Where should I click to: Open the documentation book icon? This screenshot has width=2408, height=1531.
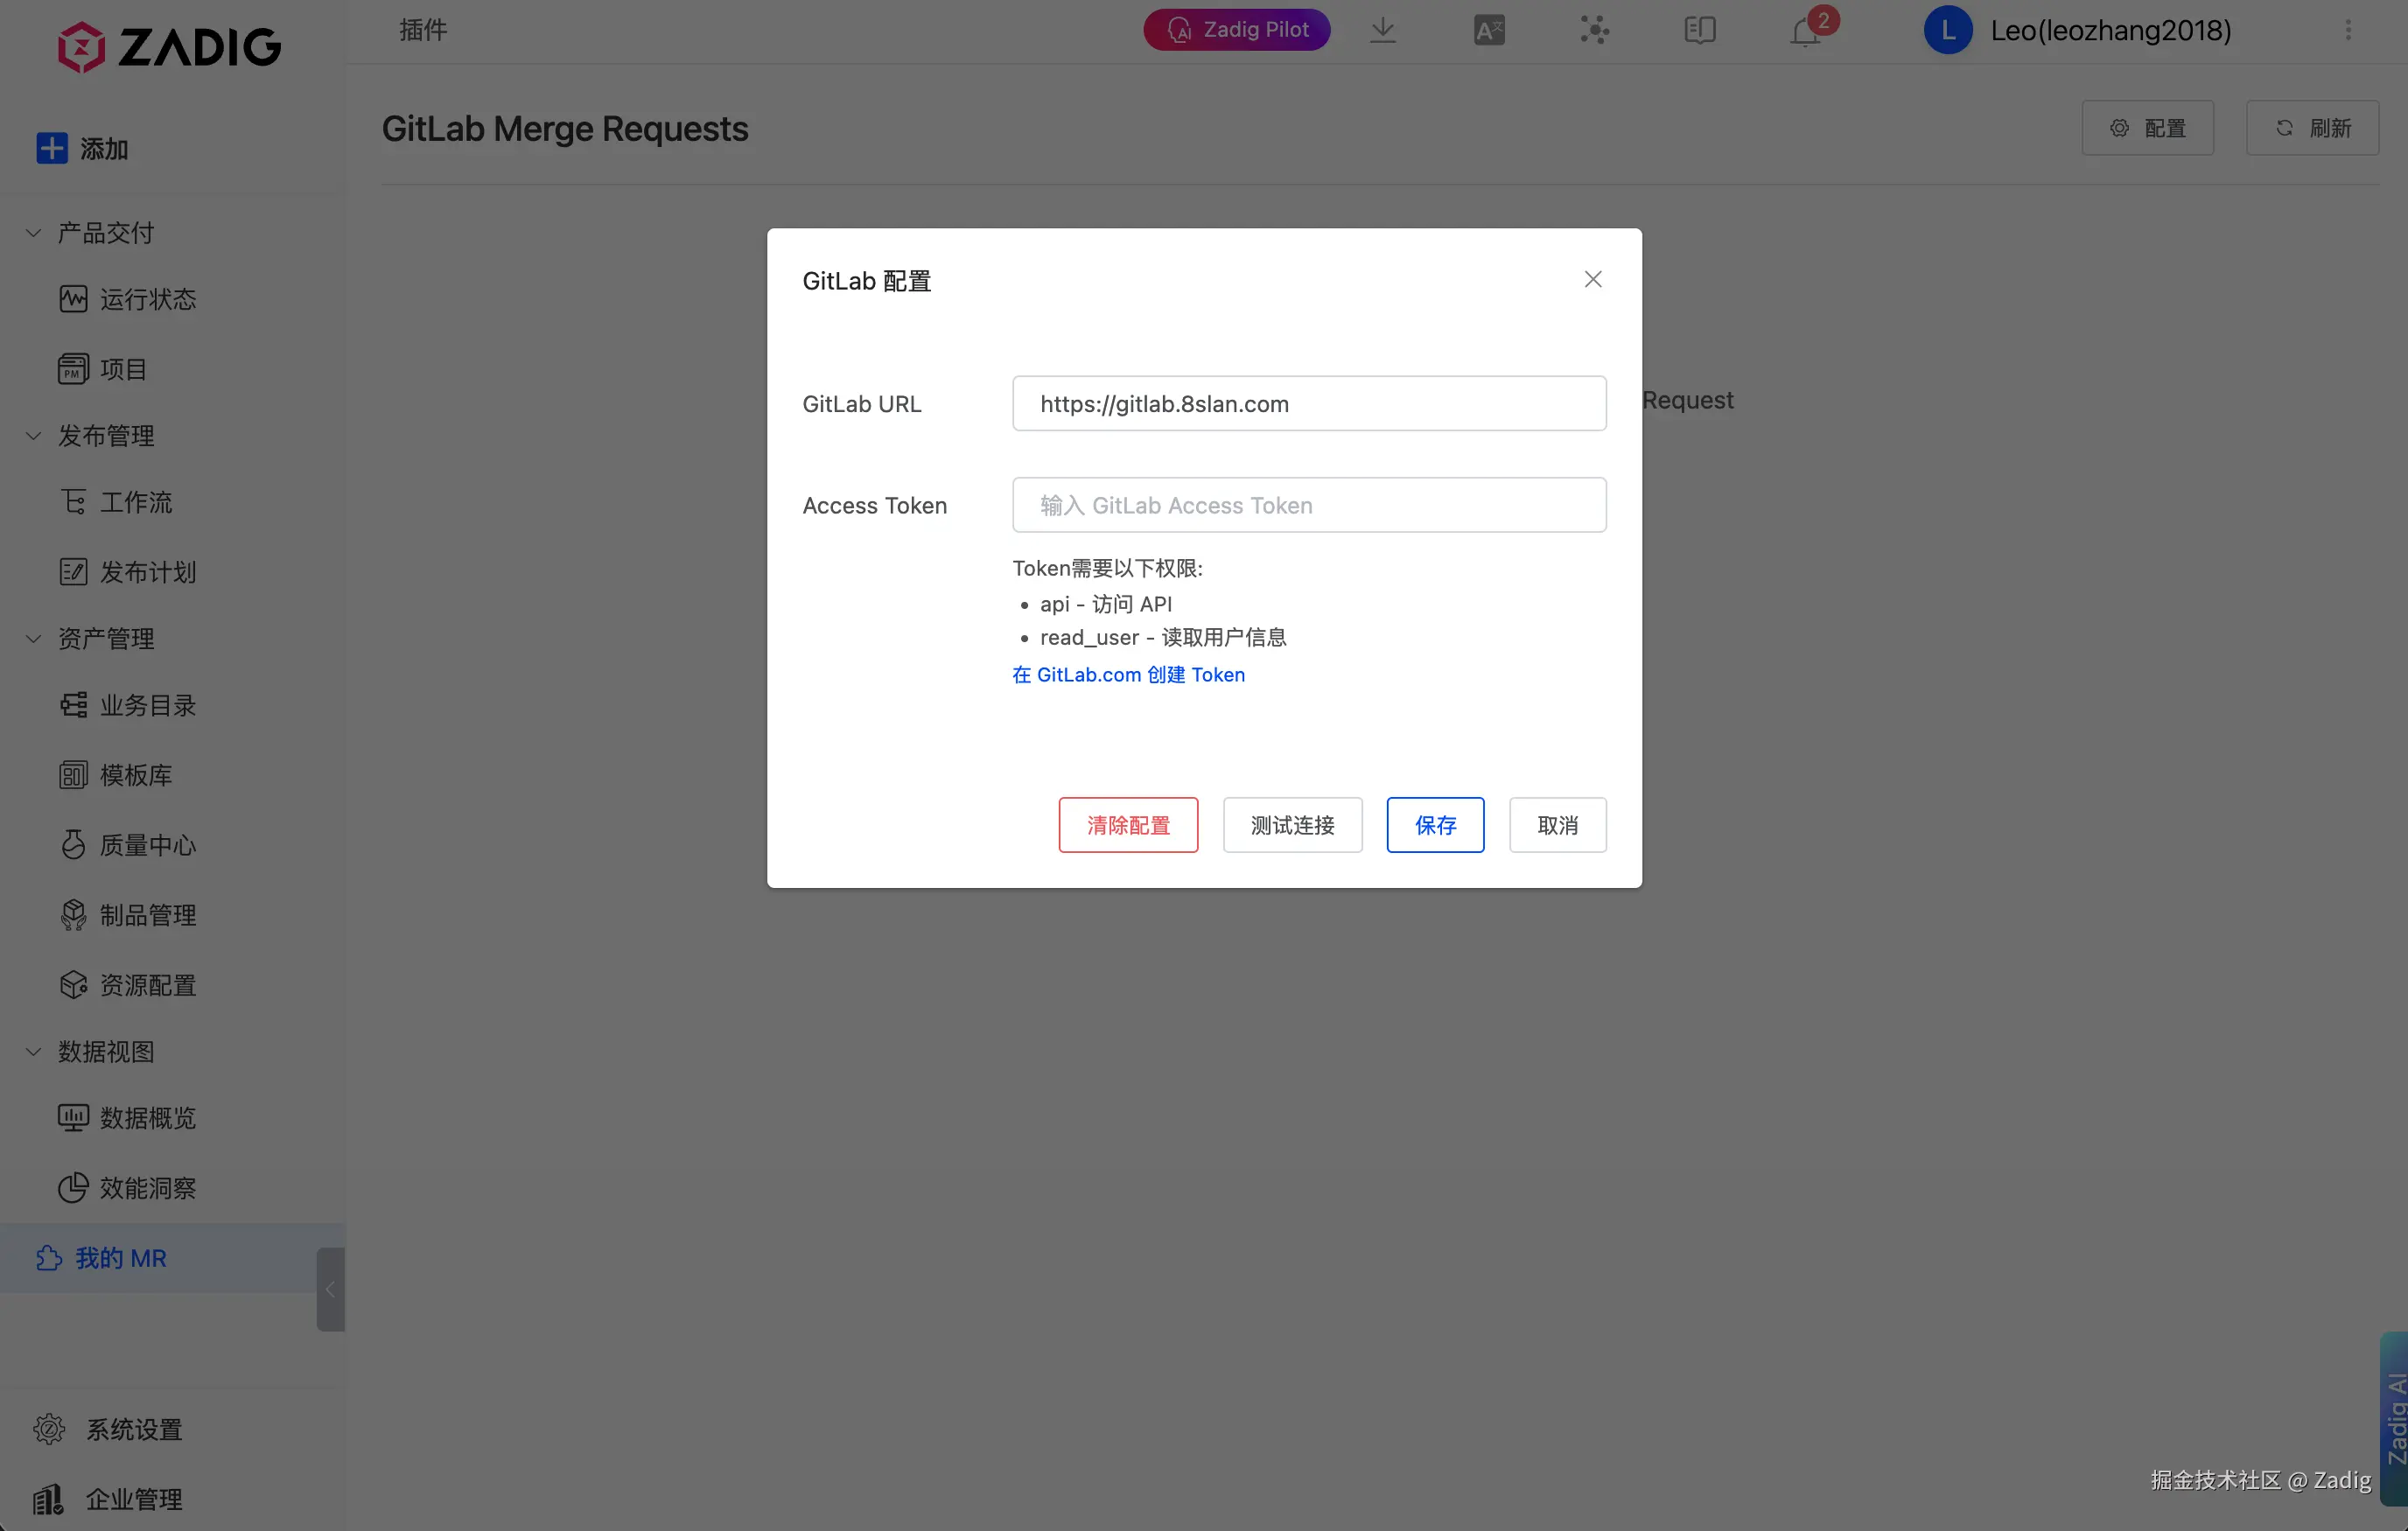(1699, 30)
